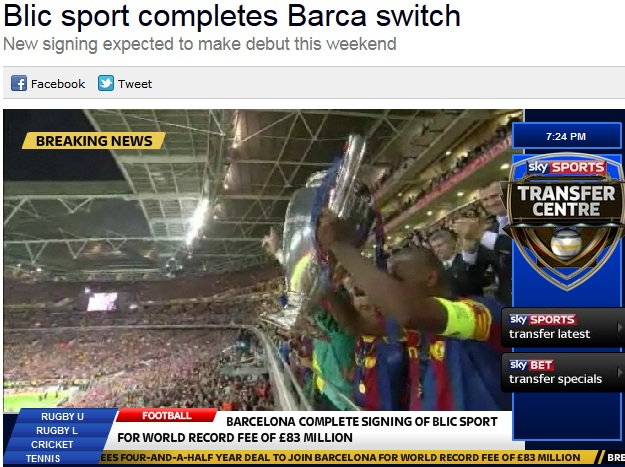Switch to the Tennis ticker tab
The image size is (625, 467).
pos(43,459)
